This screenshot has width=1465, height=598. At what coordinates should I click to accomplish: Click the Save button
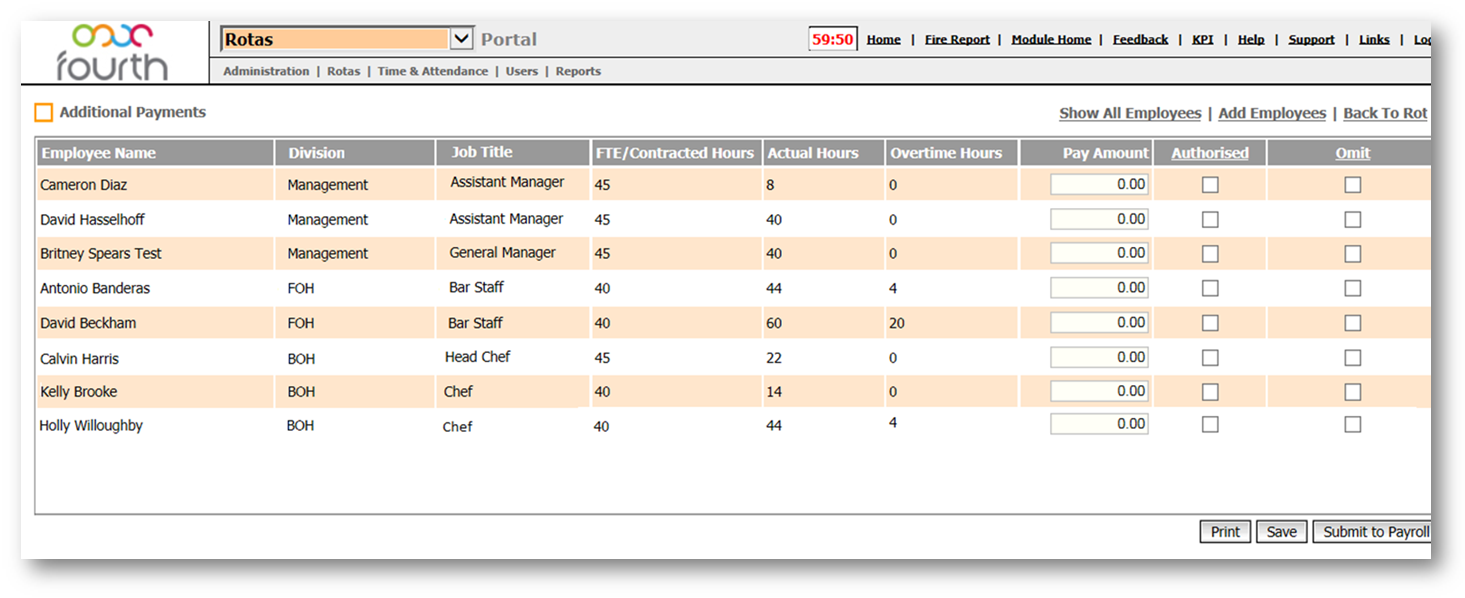click(x=1281, y=532)
